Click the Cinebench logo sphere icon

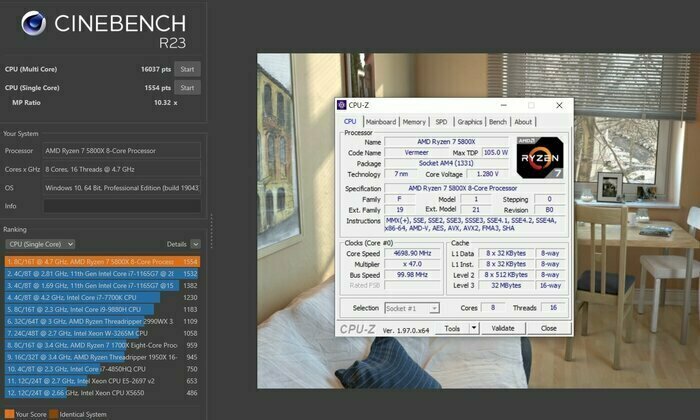[x=33, y=23]
